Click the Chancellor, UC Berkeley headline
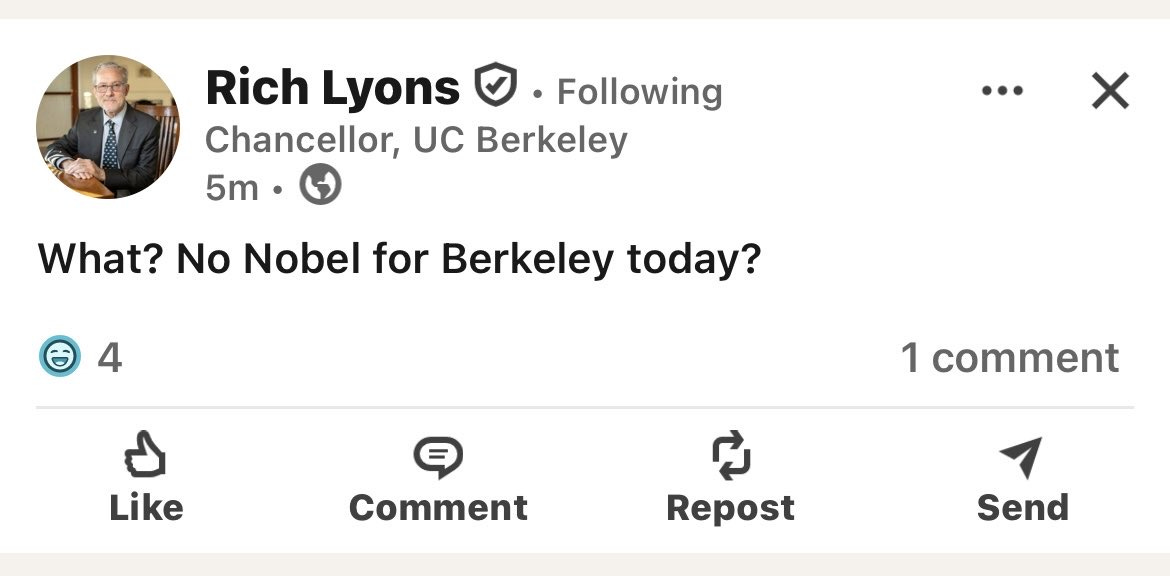 pos(416,140)
